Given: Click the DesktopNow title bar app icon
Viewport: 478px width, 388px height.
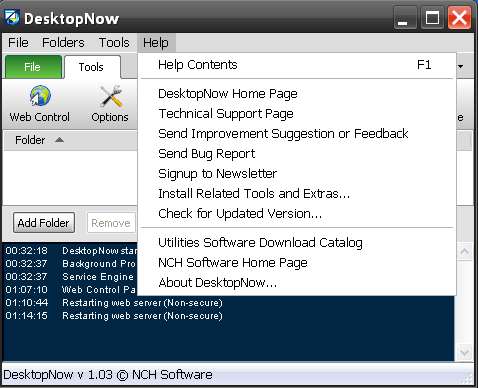Looking at the screenshot, I should (x=12, y=17).
